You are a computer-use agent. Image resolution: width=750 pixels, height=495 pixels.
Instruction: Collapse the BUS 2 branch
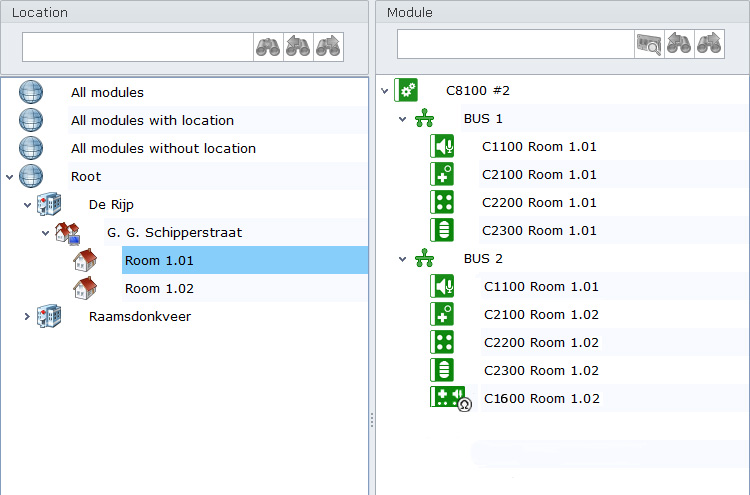coord(403,259)
